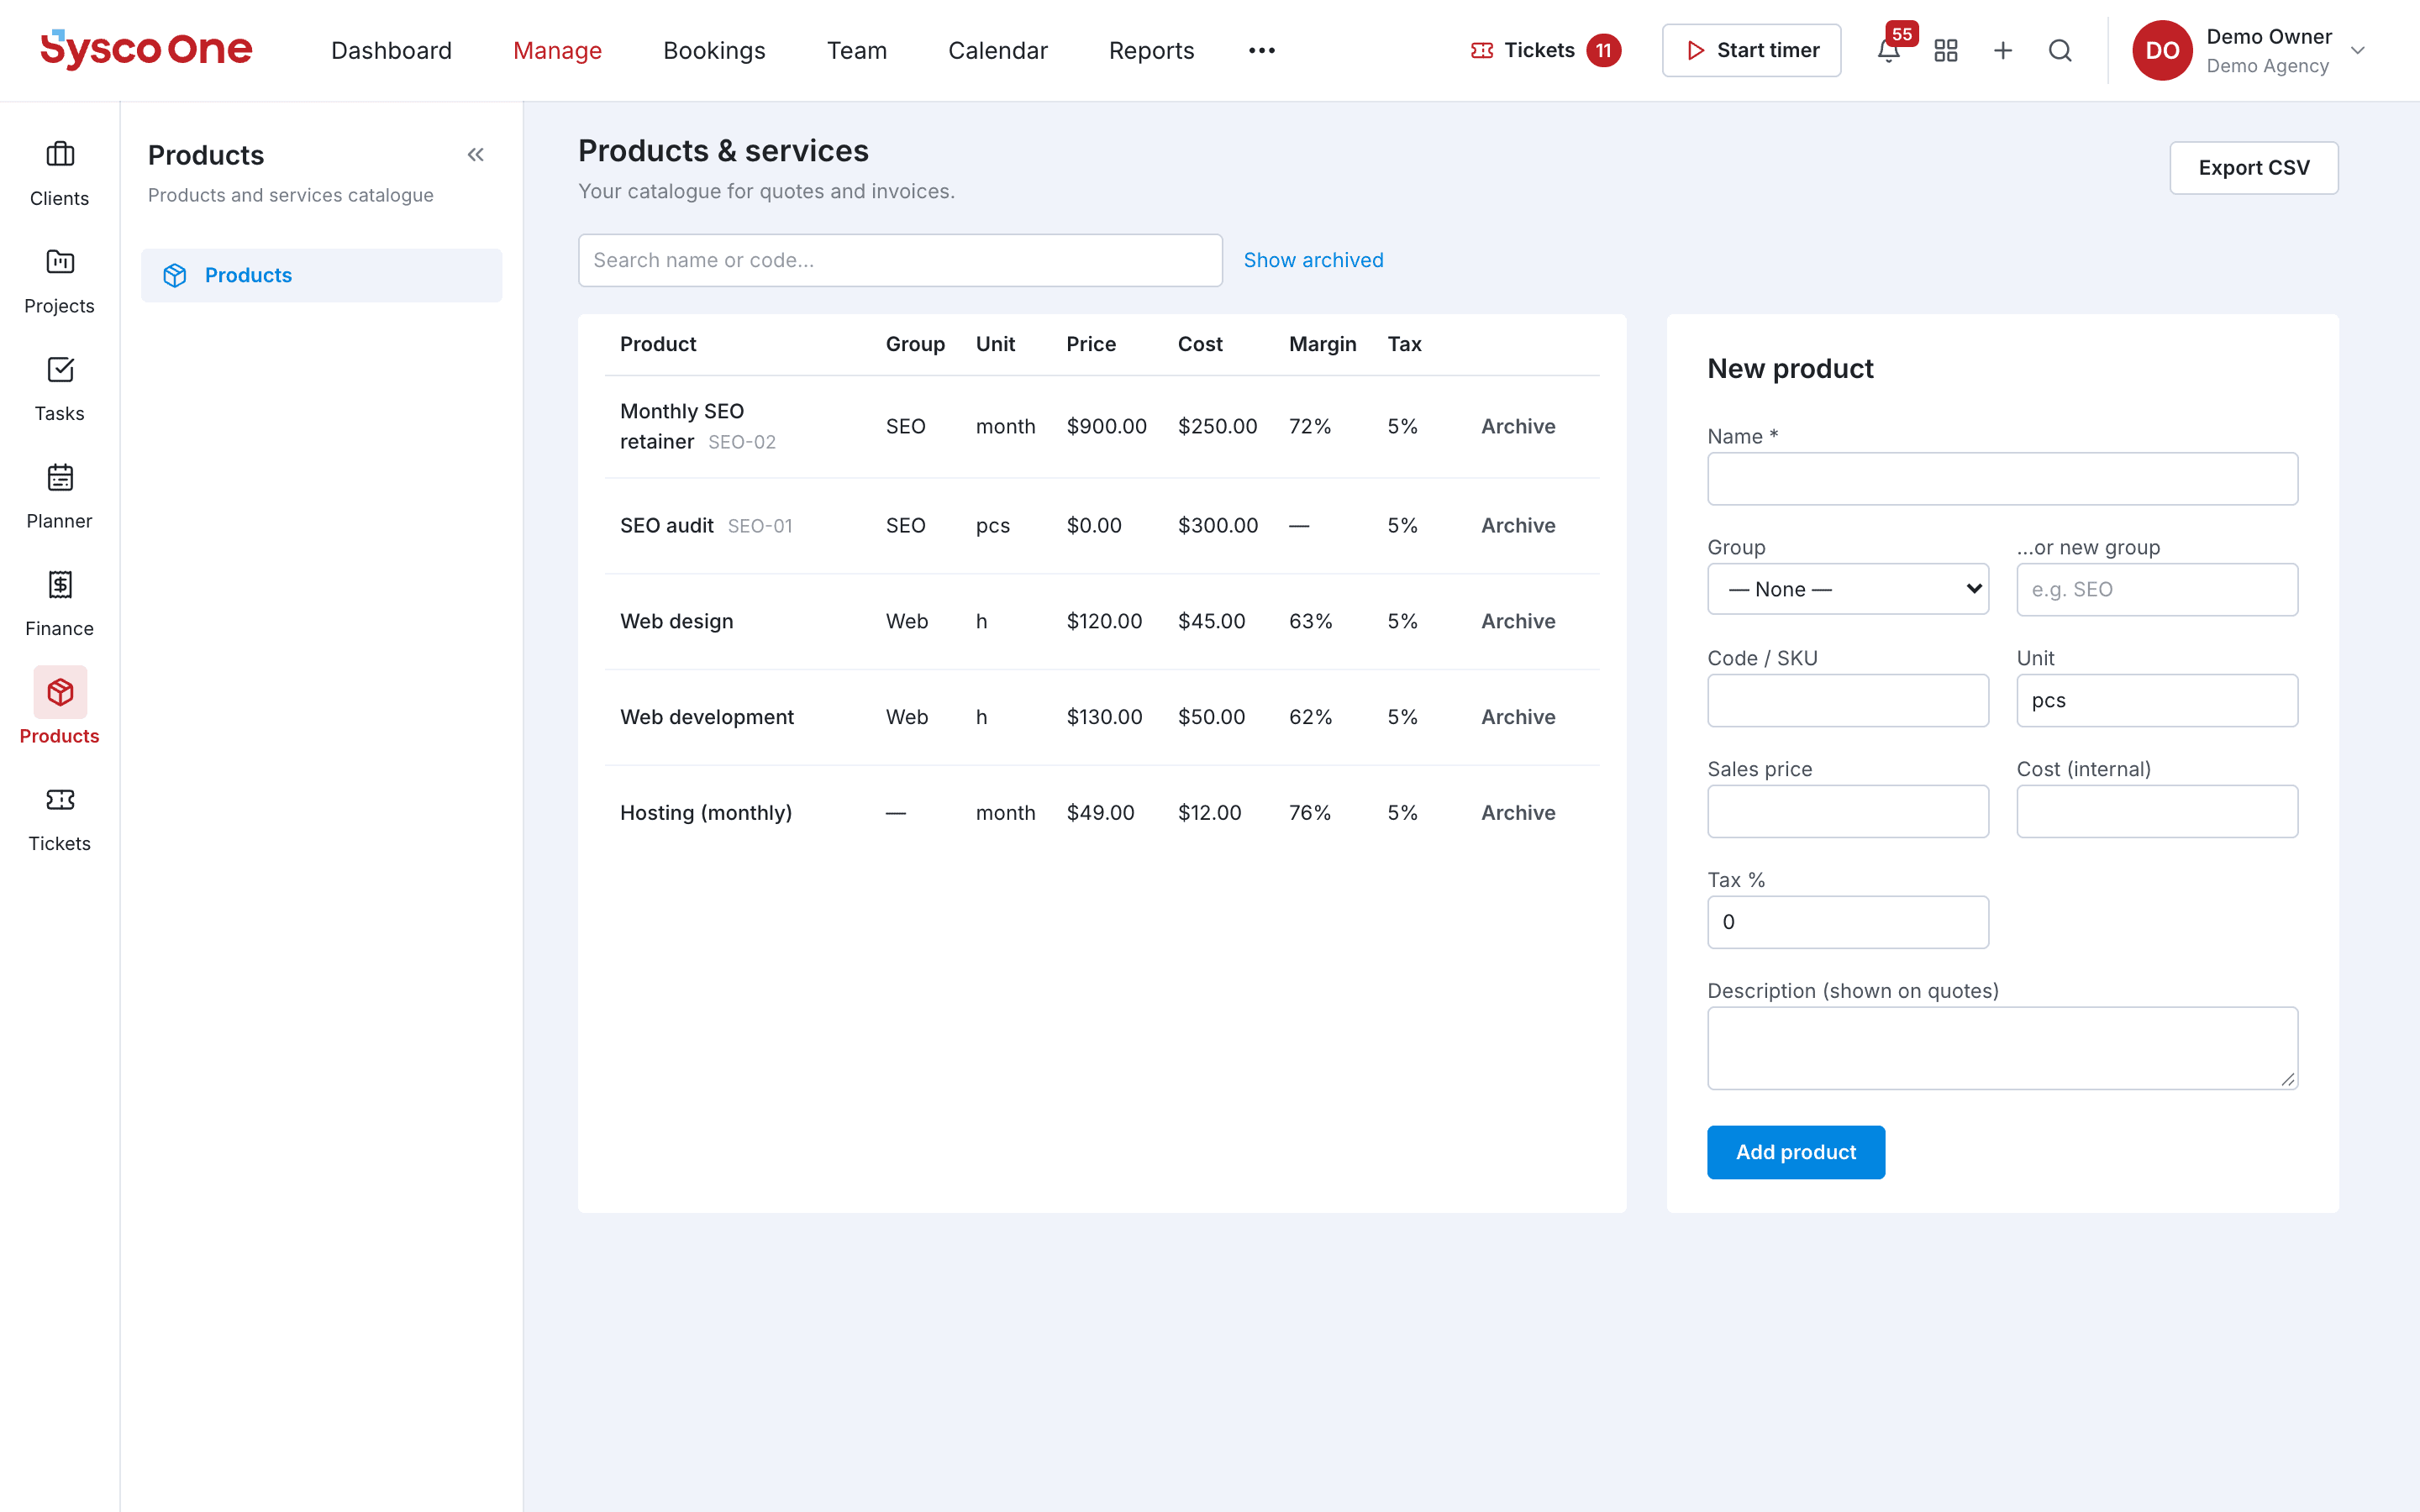The image size is (2420, 1512).
Task: Open the Team menu item
Action: [x=857, y=50]
